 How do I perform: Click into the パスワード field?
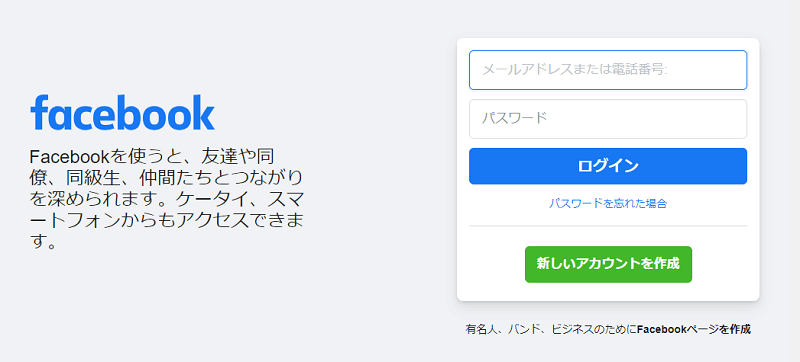click(x=608, y=119)
